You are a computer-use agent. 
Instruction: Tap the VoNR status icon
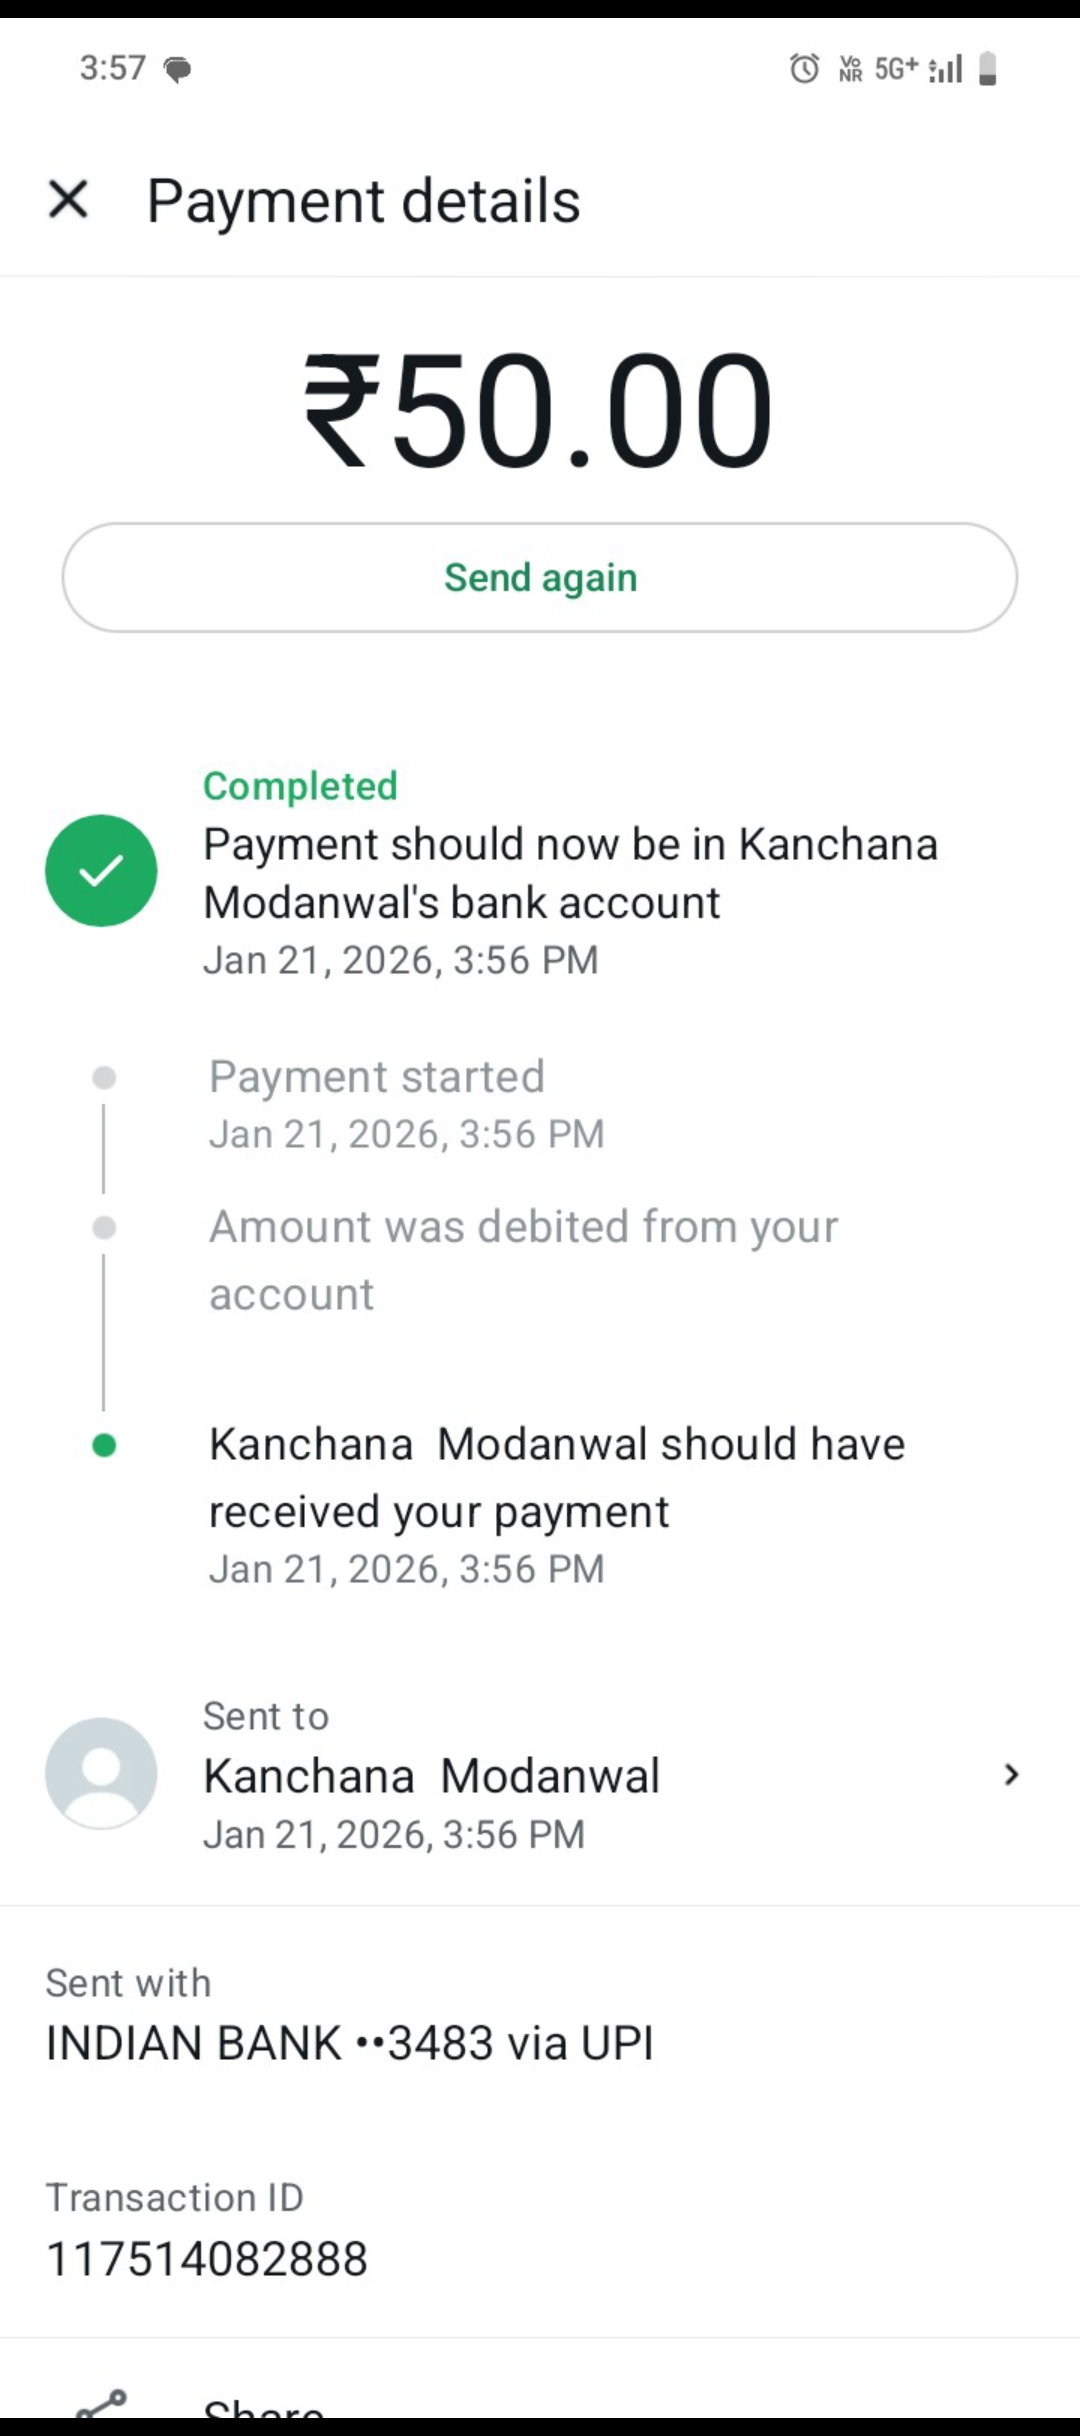[850, 68]
